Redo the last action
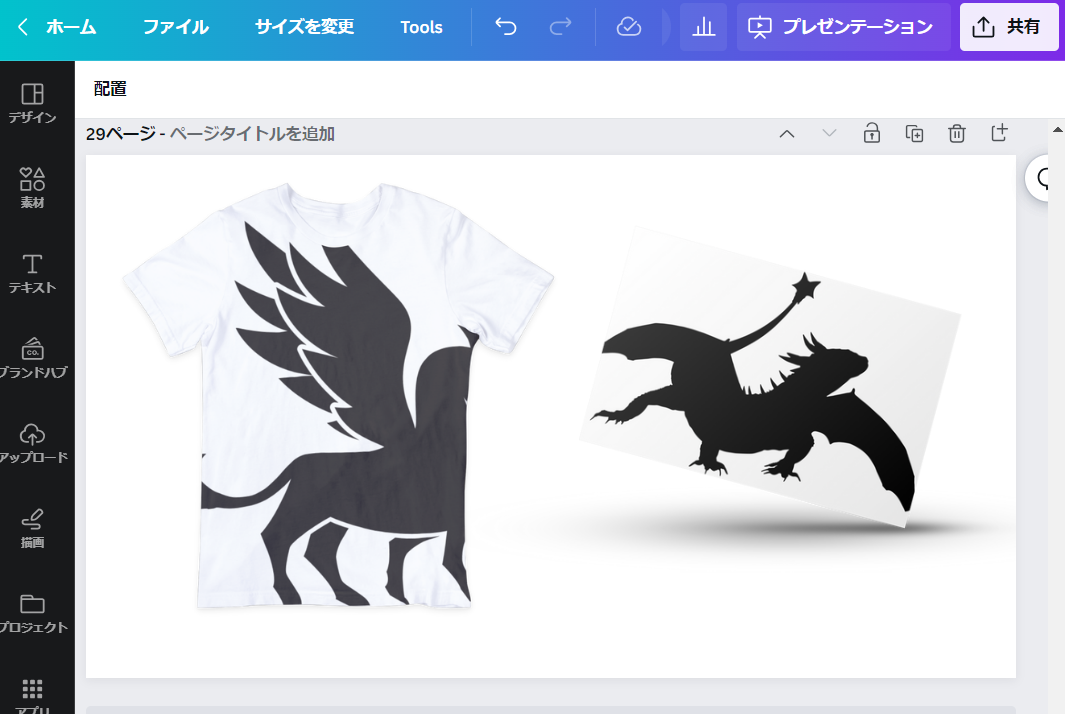Image resolution: width=1065 pixels, height=714 pixels. [x=560, y=27]
